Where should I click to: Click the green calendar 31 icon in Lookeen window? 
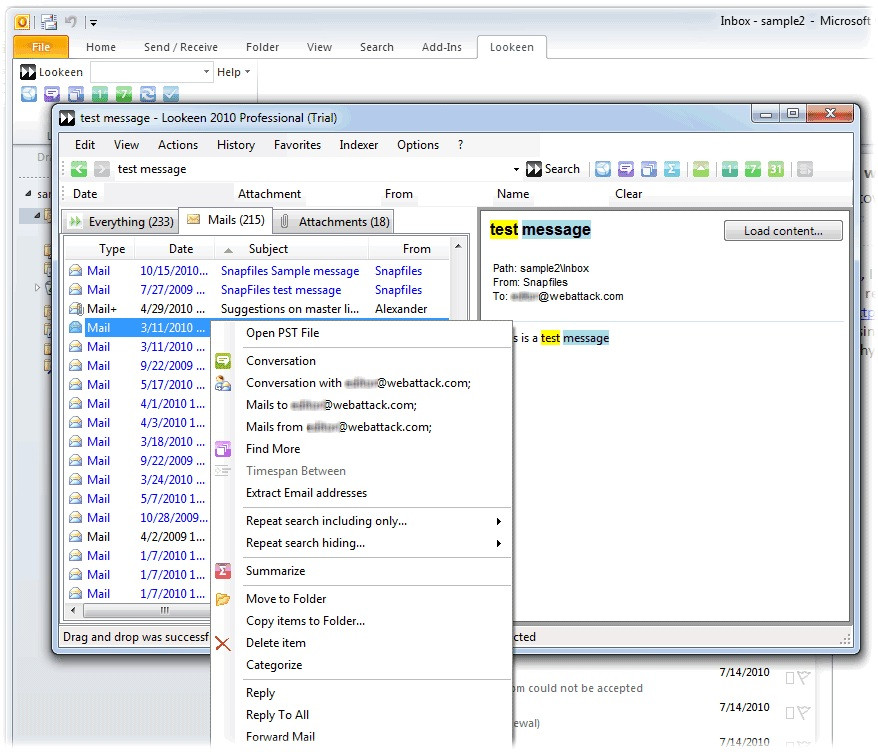click(776, 169)
